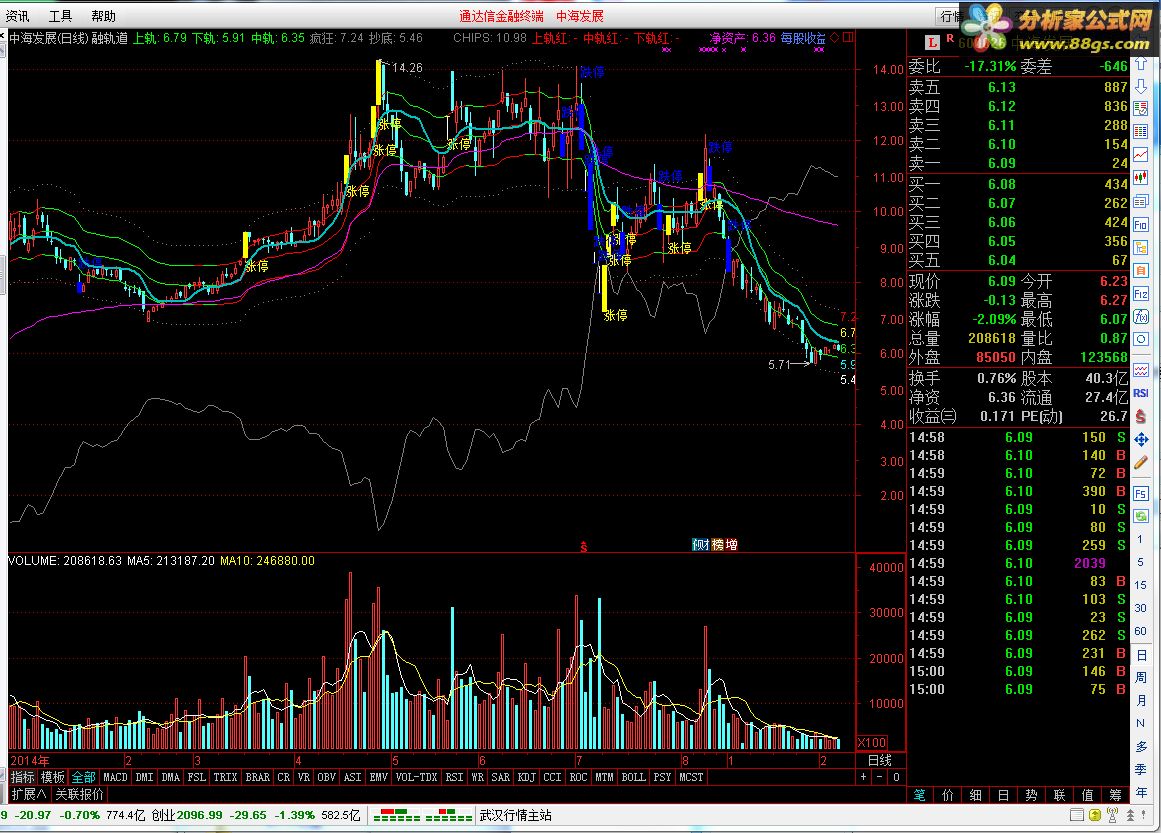This screenshot has width=1161, height=833.
Task: Select the 季 quarterly period
Action: coord(1141,769)
